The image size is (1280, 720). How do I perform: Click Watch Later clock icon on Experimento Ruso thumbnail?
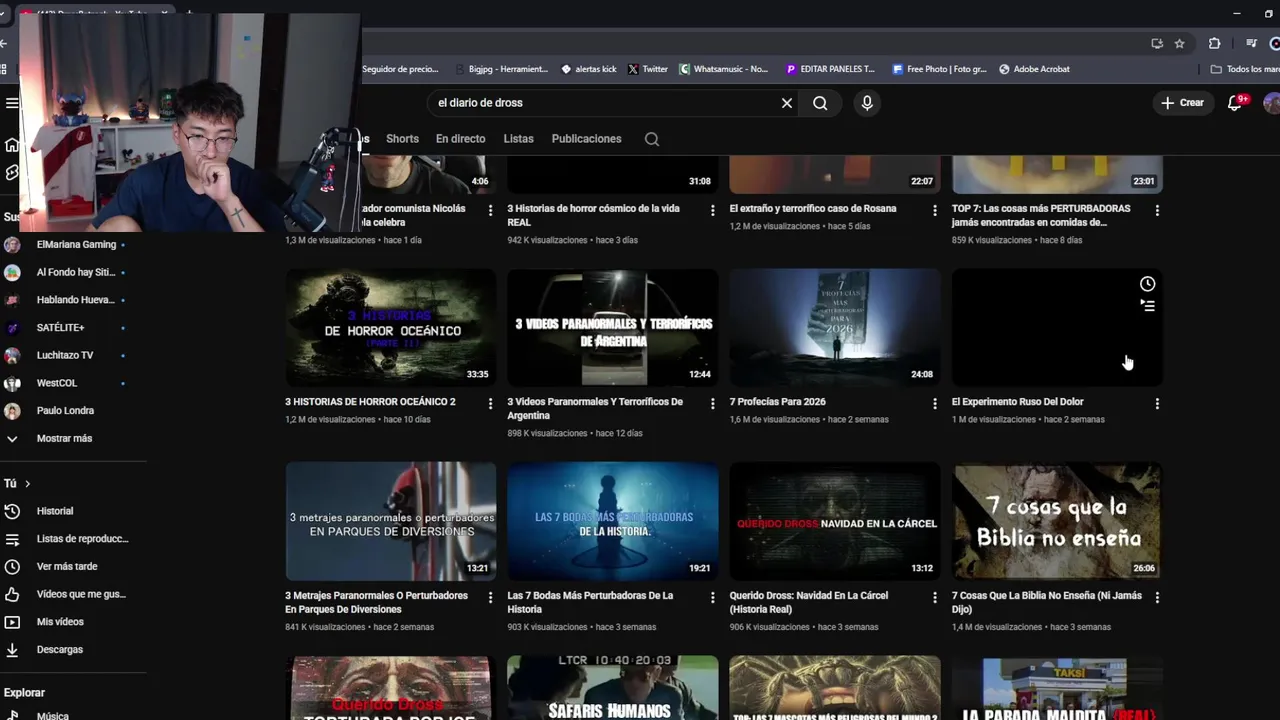1147,284
